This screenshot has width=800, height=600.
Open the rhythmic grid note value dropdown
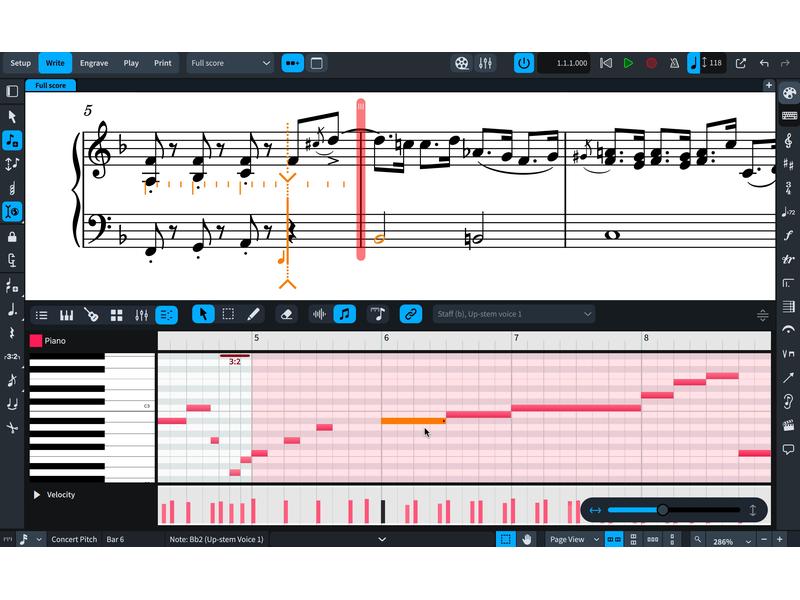pyautogui.click(x=31, y=539)
